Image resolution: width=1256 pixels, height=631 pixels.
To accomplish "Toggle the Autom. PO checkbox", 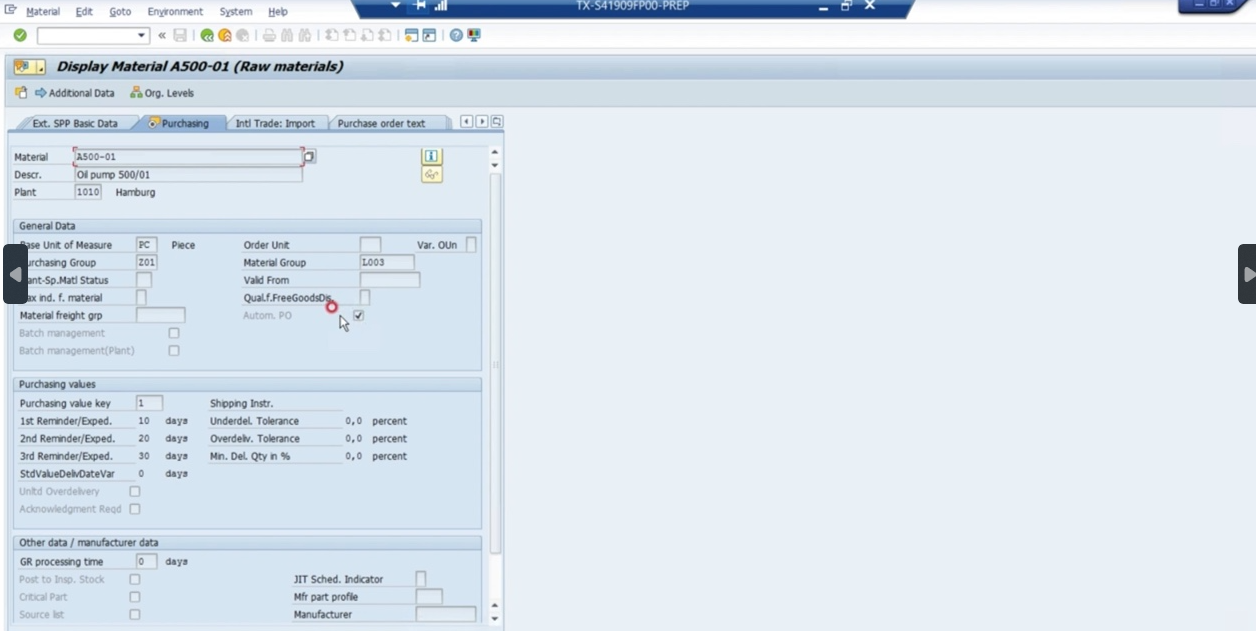I will click(x=359, y=315).
